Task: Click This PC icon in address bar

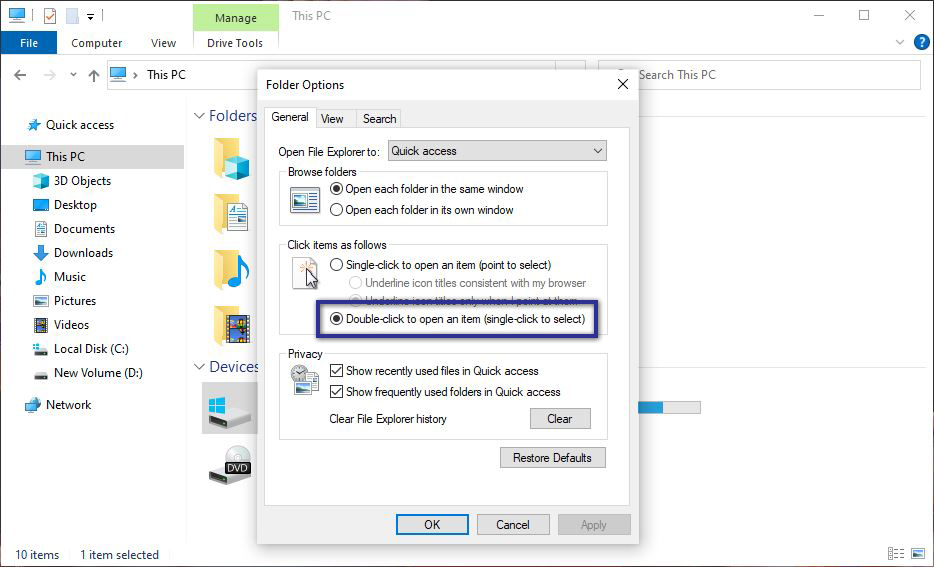Action: coord(119,74)
